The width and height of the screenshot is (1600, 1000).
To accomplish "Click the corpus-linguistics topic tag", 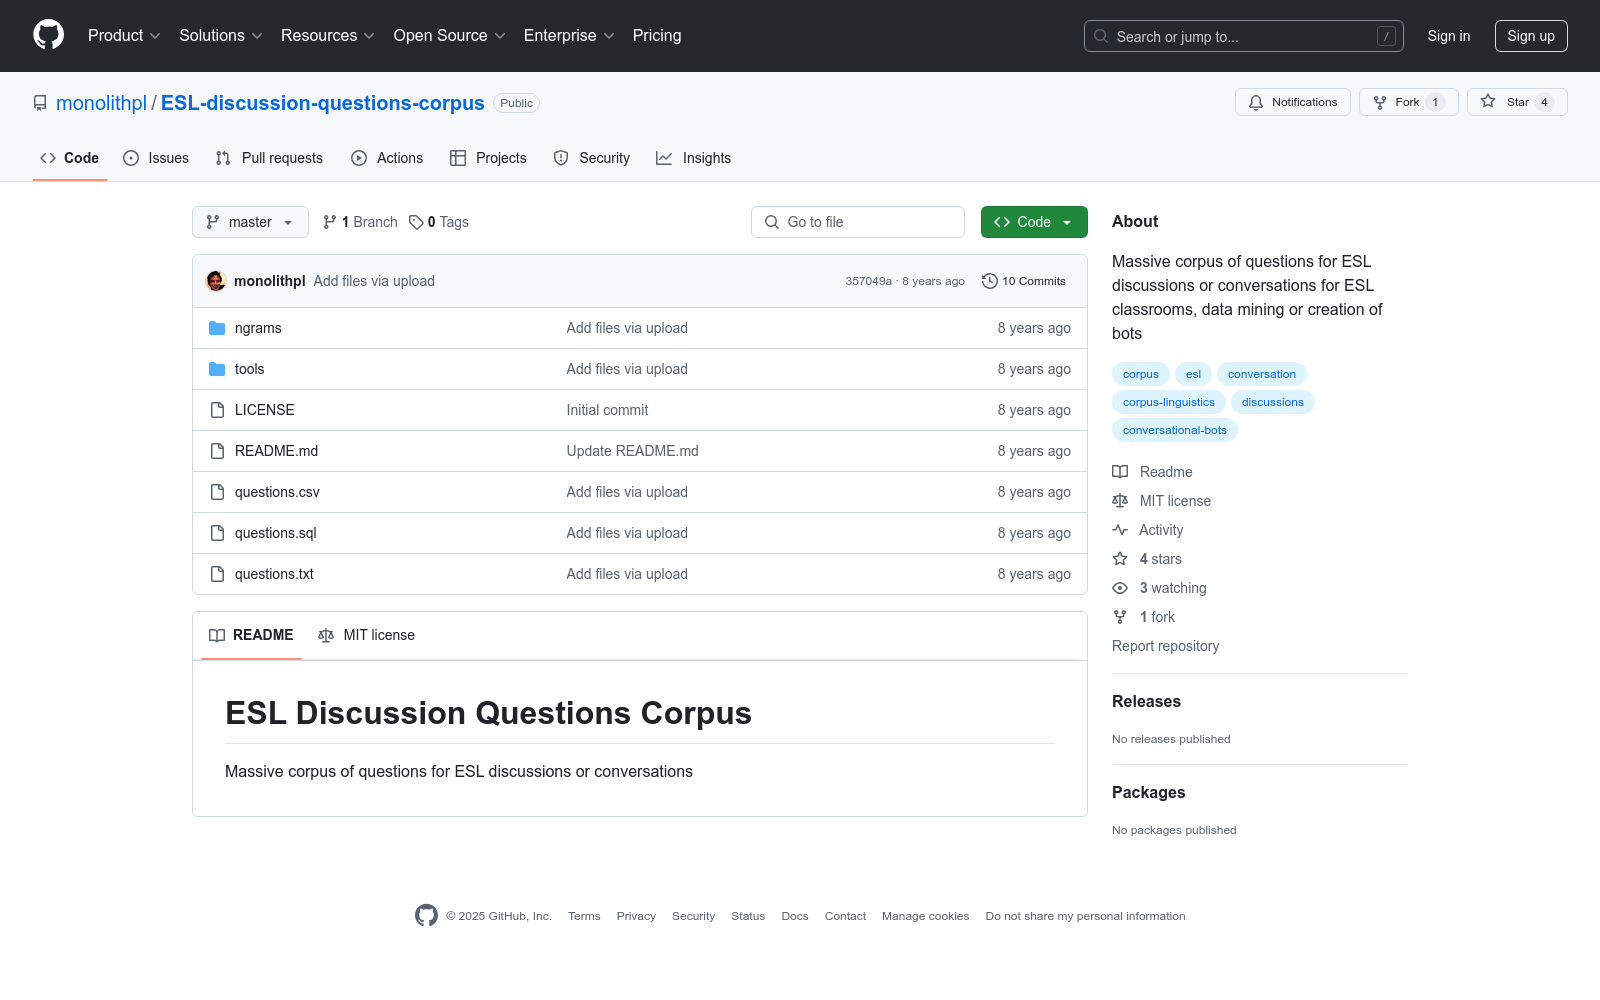I will click(x=1169, y=402).
